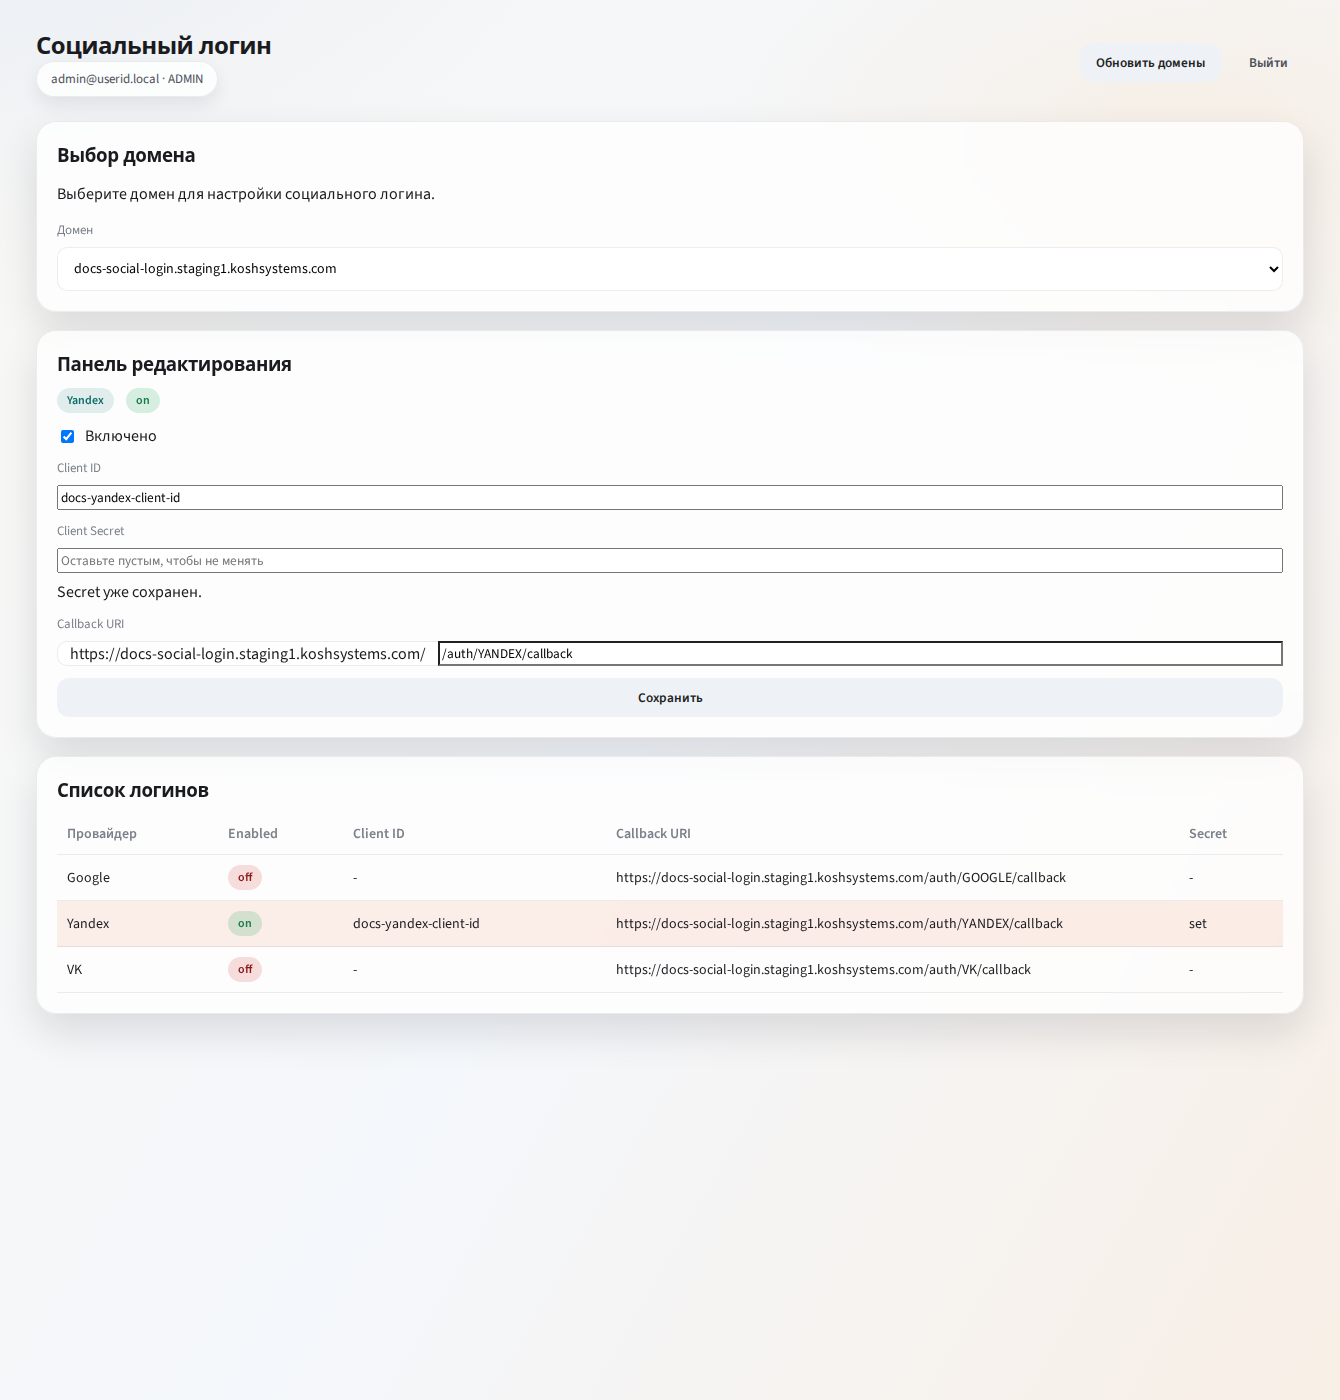
Task: Click the admin@userid.local ADMIN badge
Action: pyautogui.click(x=127, y=79)
